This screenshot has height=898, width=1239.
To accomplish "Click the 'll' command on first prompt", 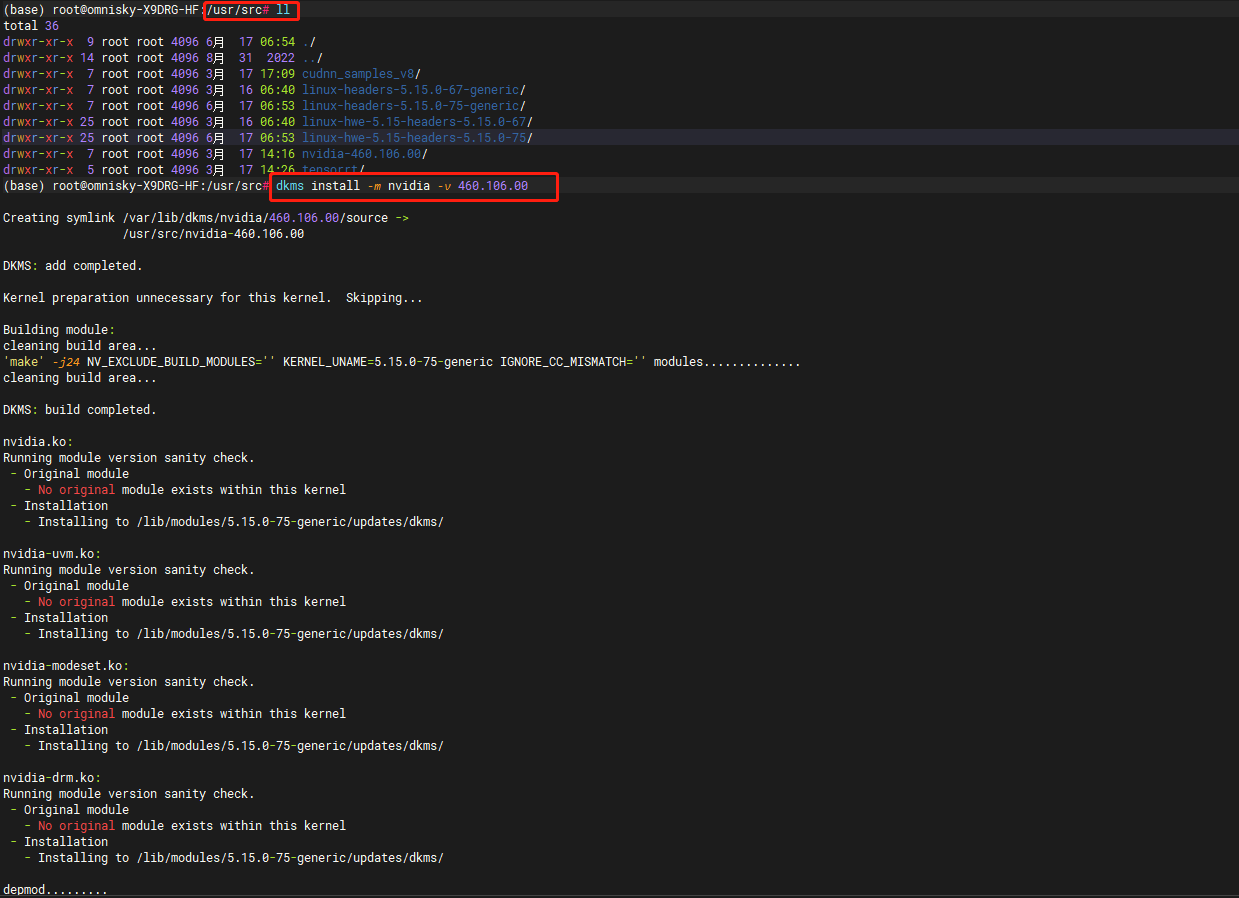I will (x=283, y=10).
